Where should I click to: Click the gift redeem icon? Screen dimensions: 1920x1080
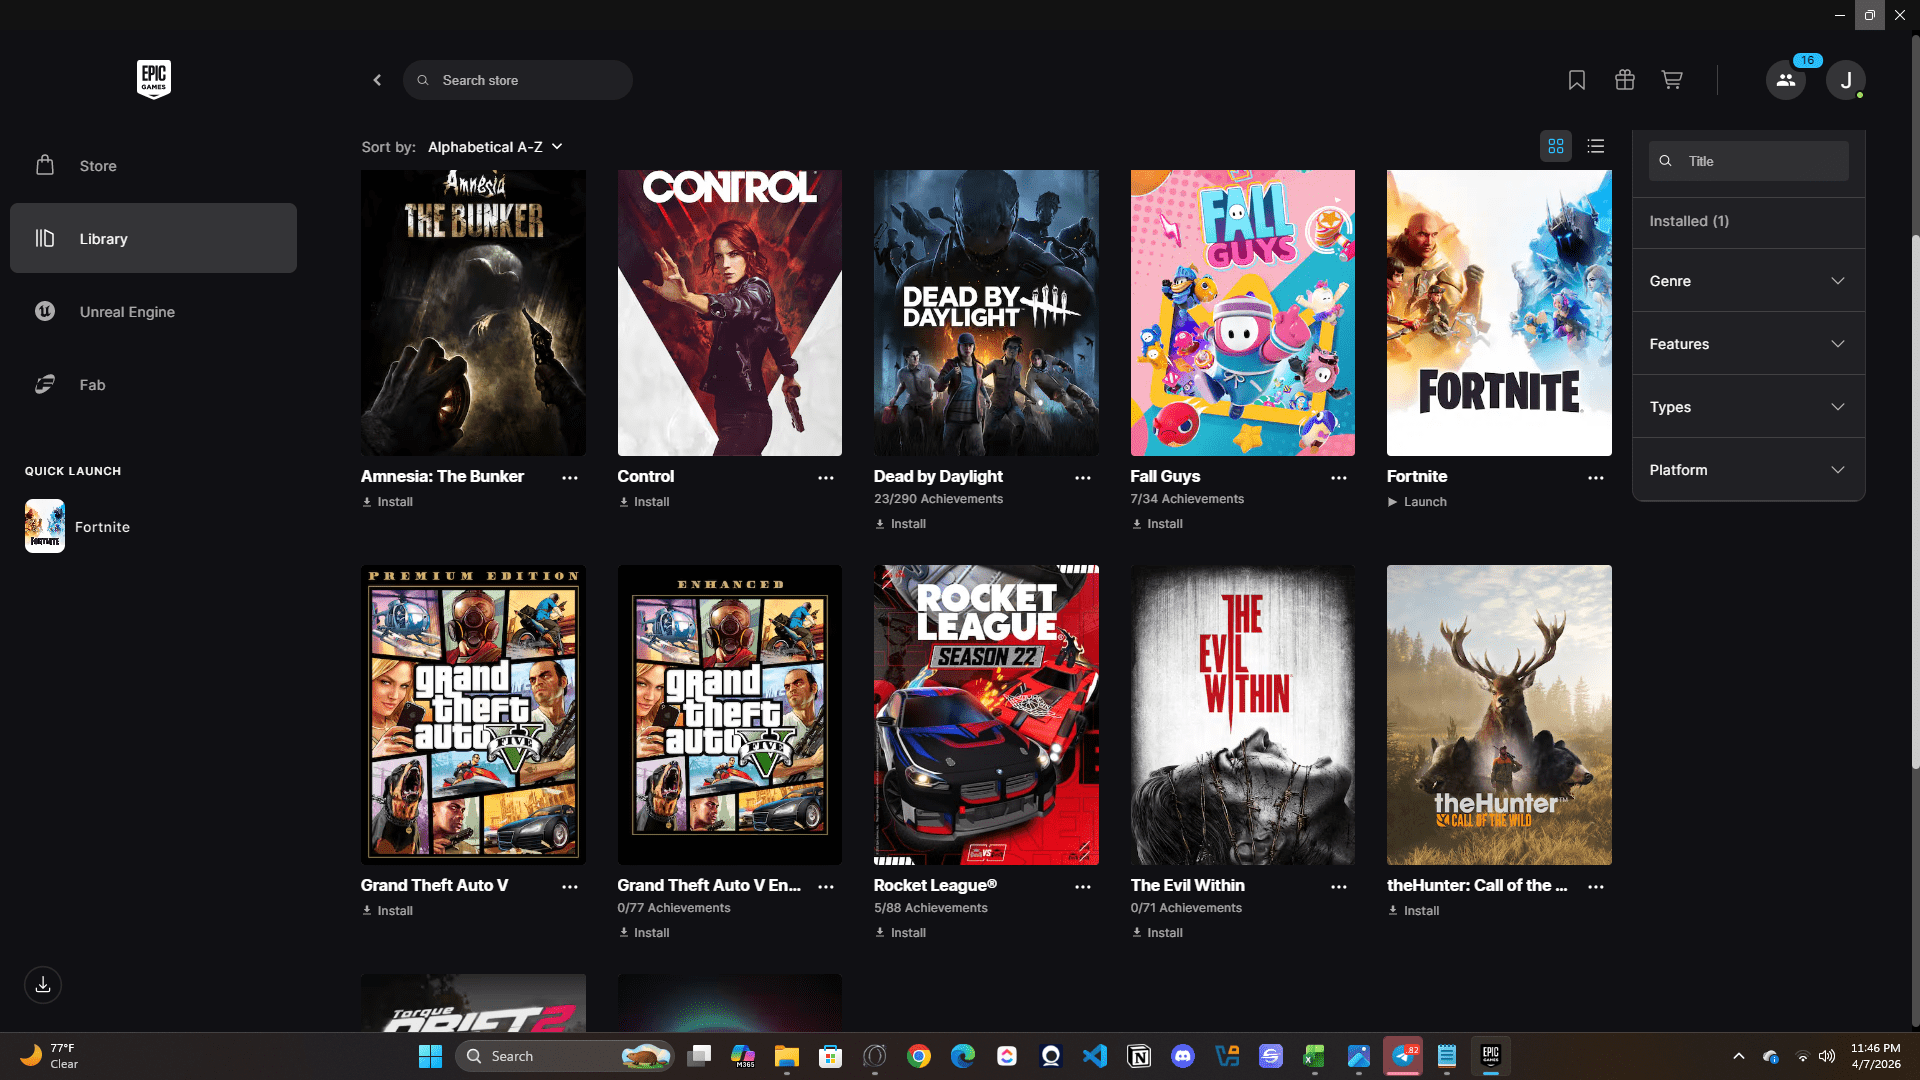(1625, 80)
